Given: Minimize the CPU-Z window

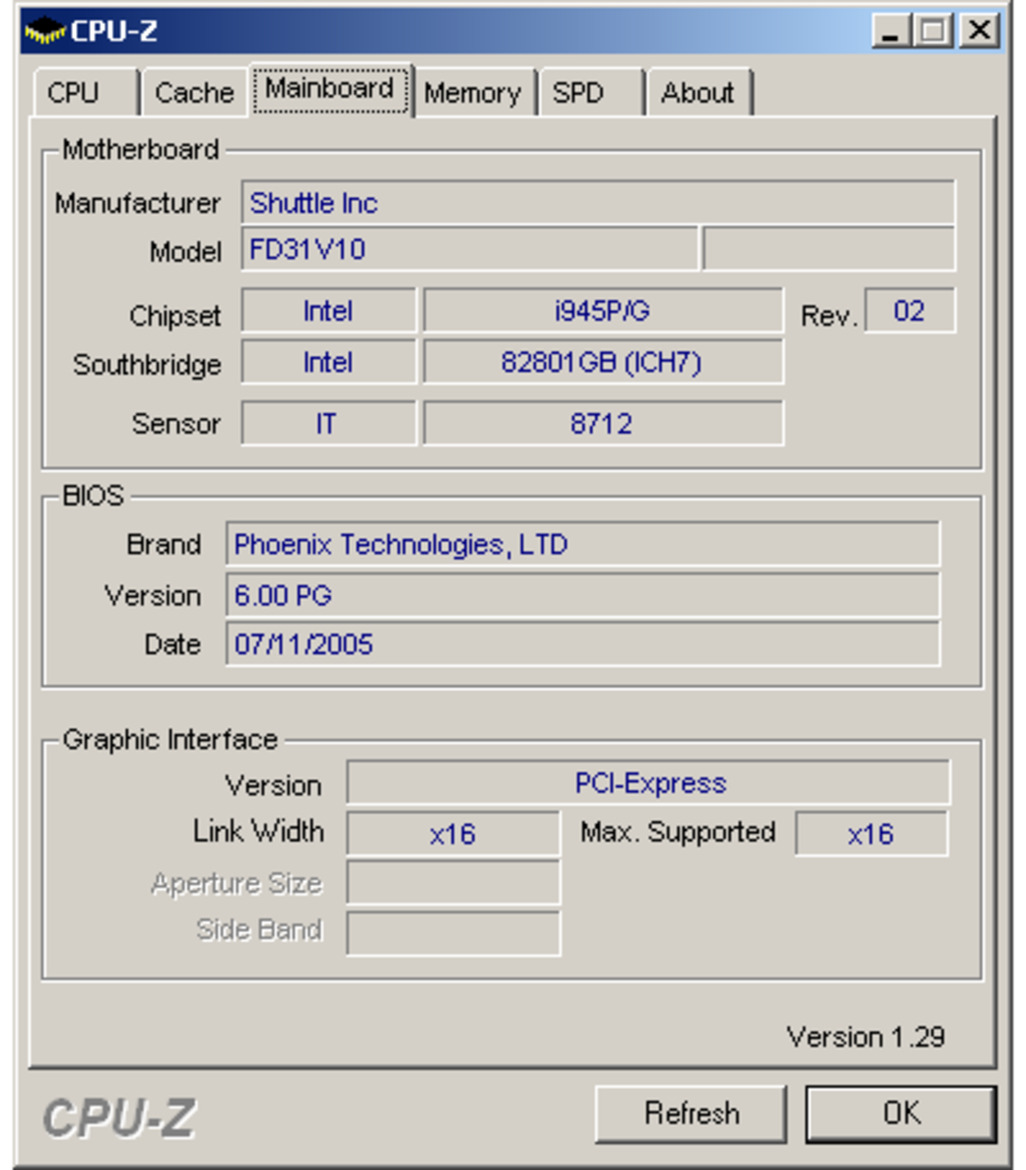Looking at the screenshot, I should (x=891, y=31).
